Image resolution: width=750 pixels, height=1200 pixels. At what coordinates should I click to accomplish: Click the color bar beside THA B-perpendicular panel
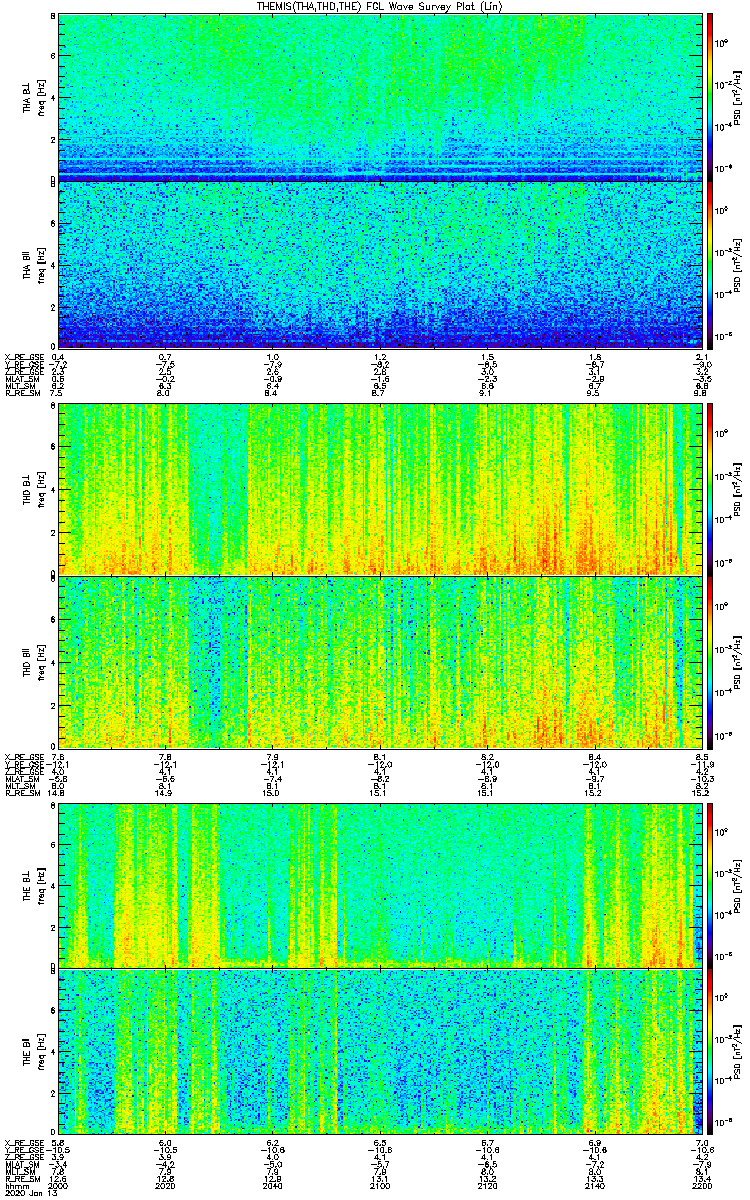tap(711, 97)
